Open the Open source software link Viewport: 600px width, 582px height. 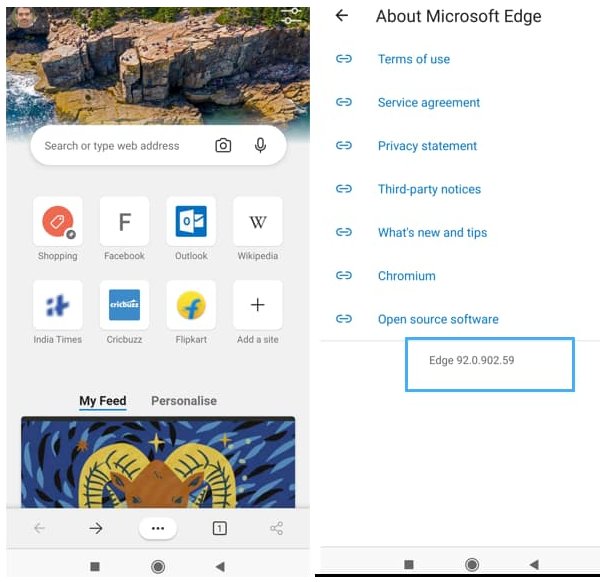(x=438, y=319)
